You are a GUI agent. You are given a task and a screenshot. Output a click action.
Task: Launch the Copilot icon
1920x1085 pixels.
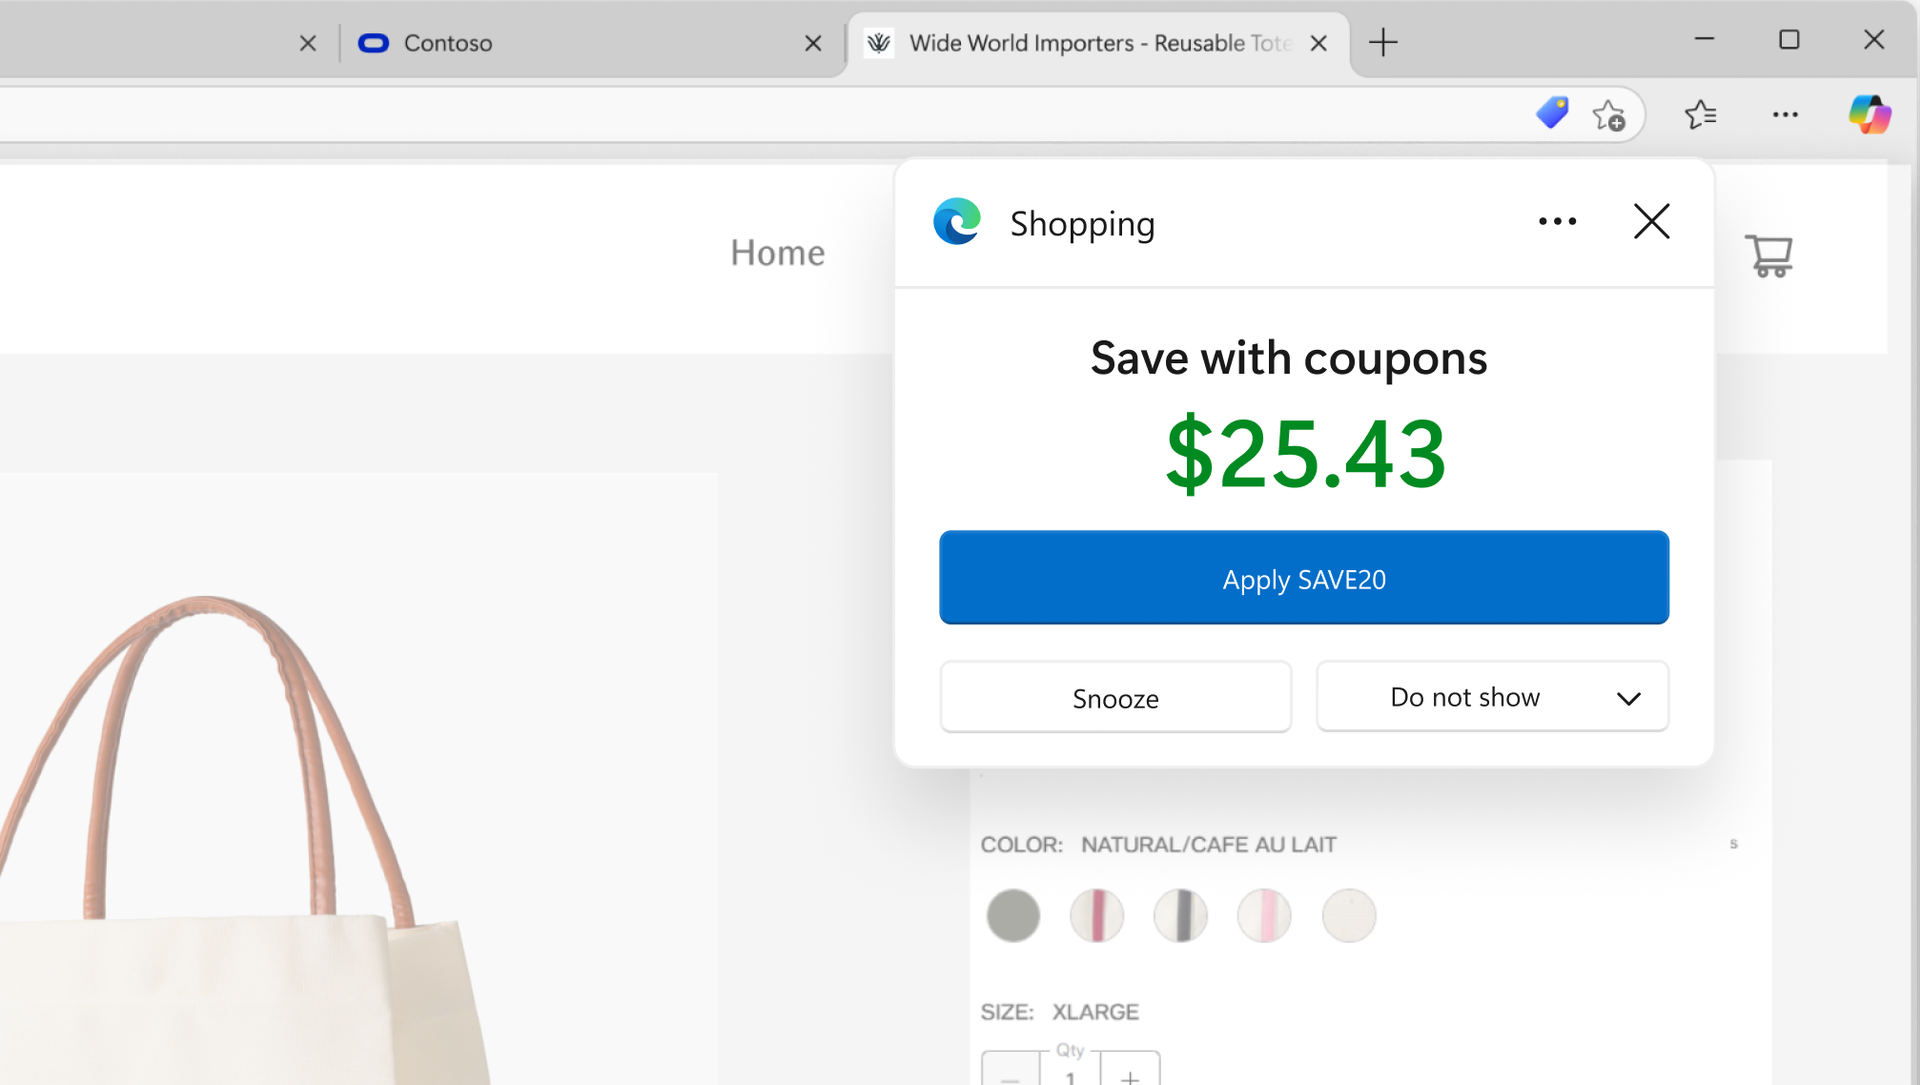[x=1869, y=114]
